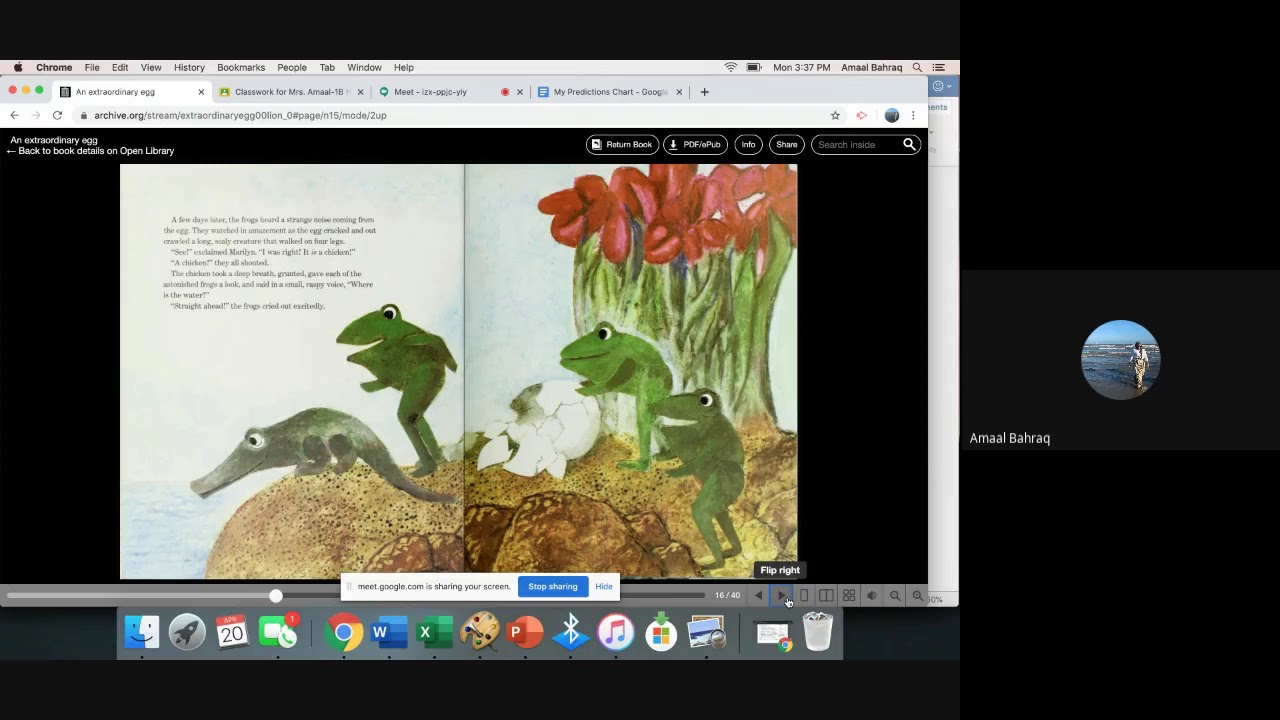Open the History menu

pos(189,68)
